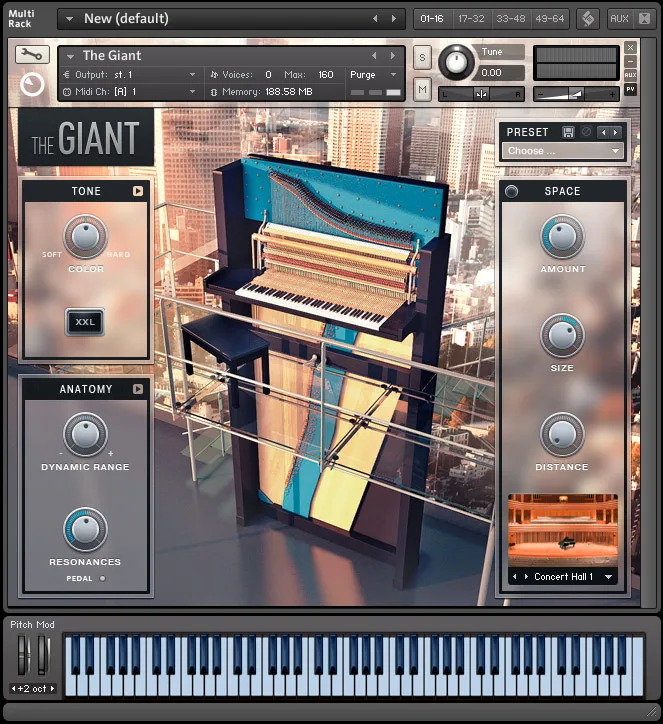Switch to rack page 17-32
Image resolution: width=663 pixels, height=724 pixels.
tap(471, 18)
